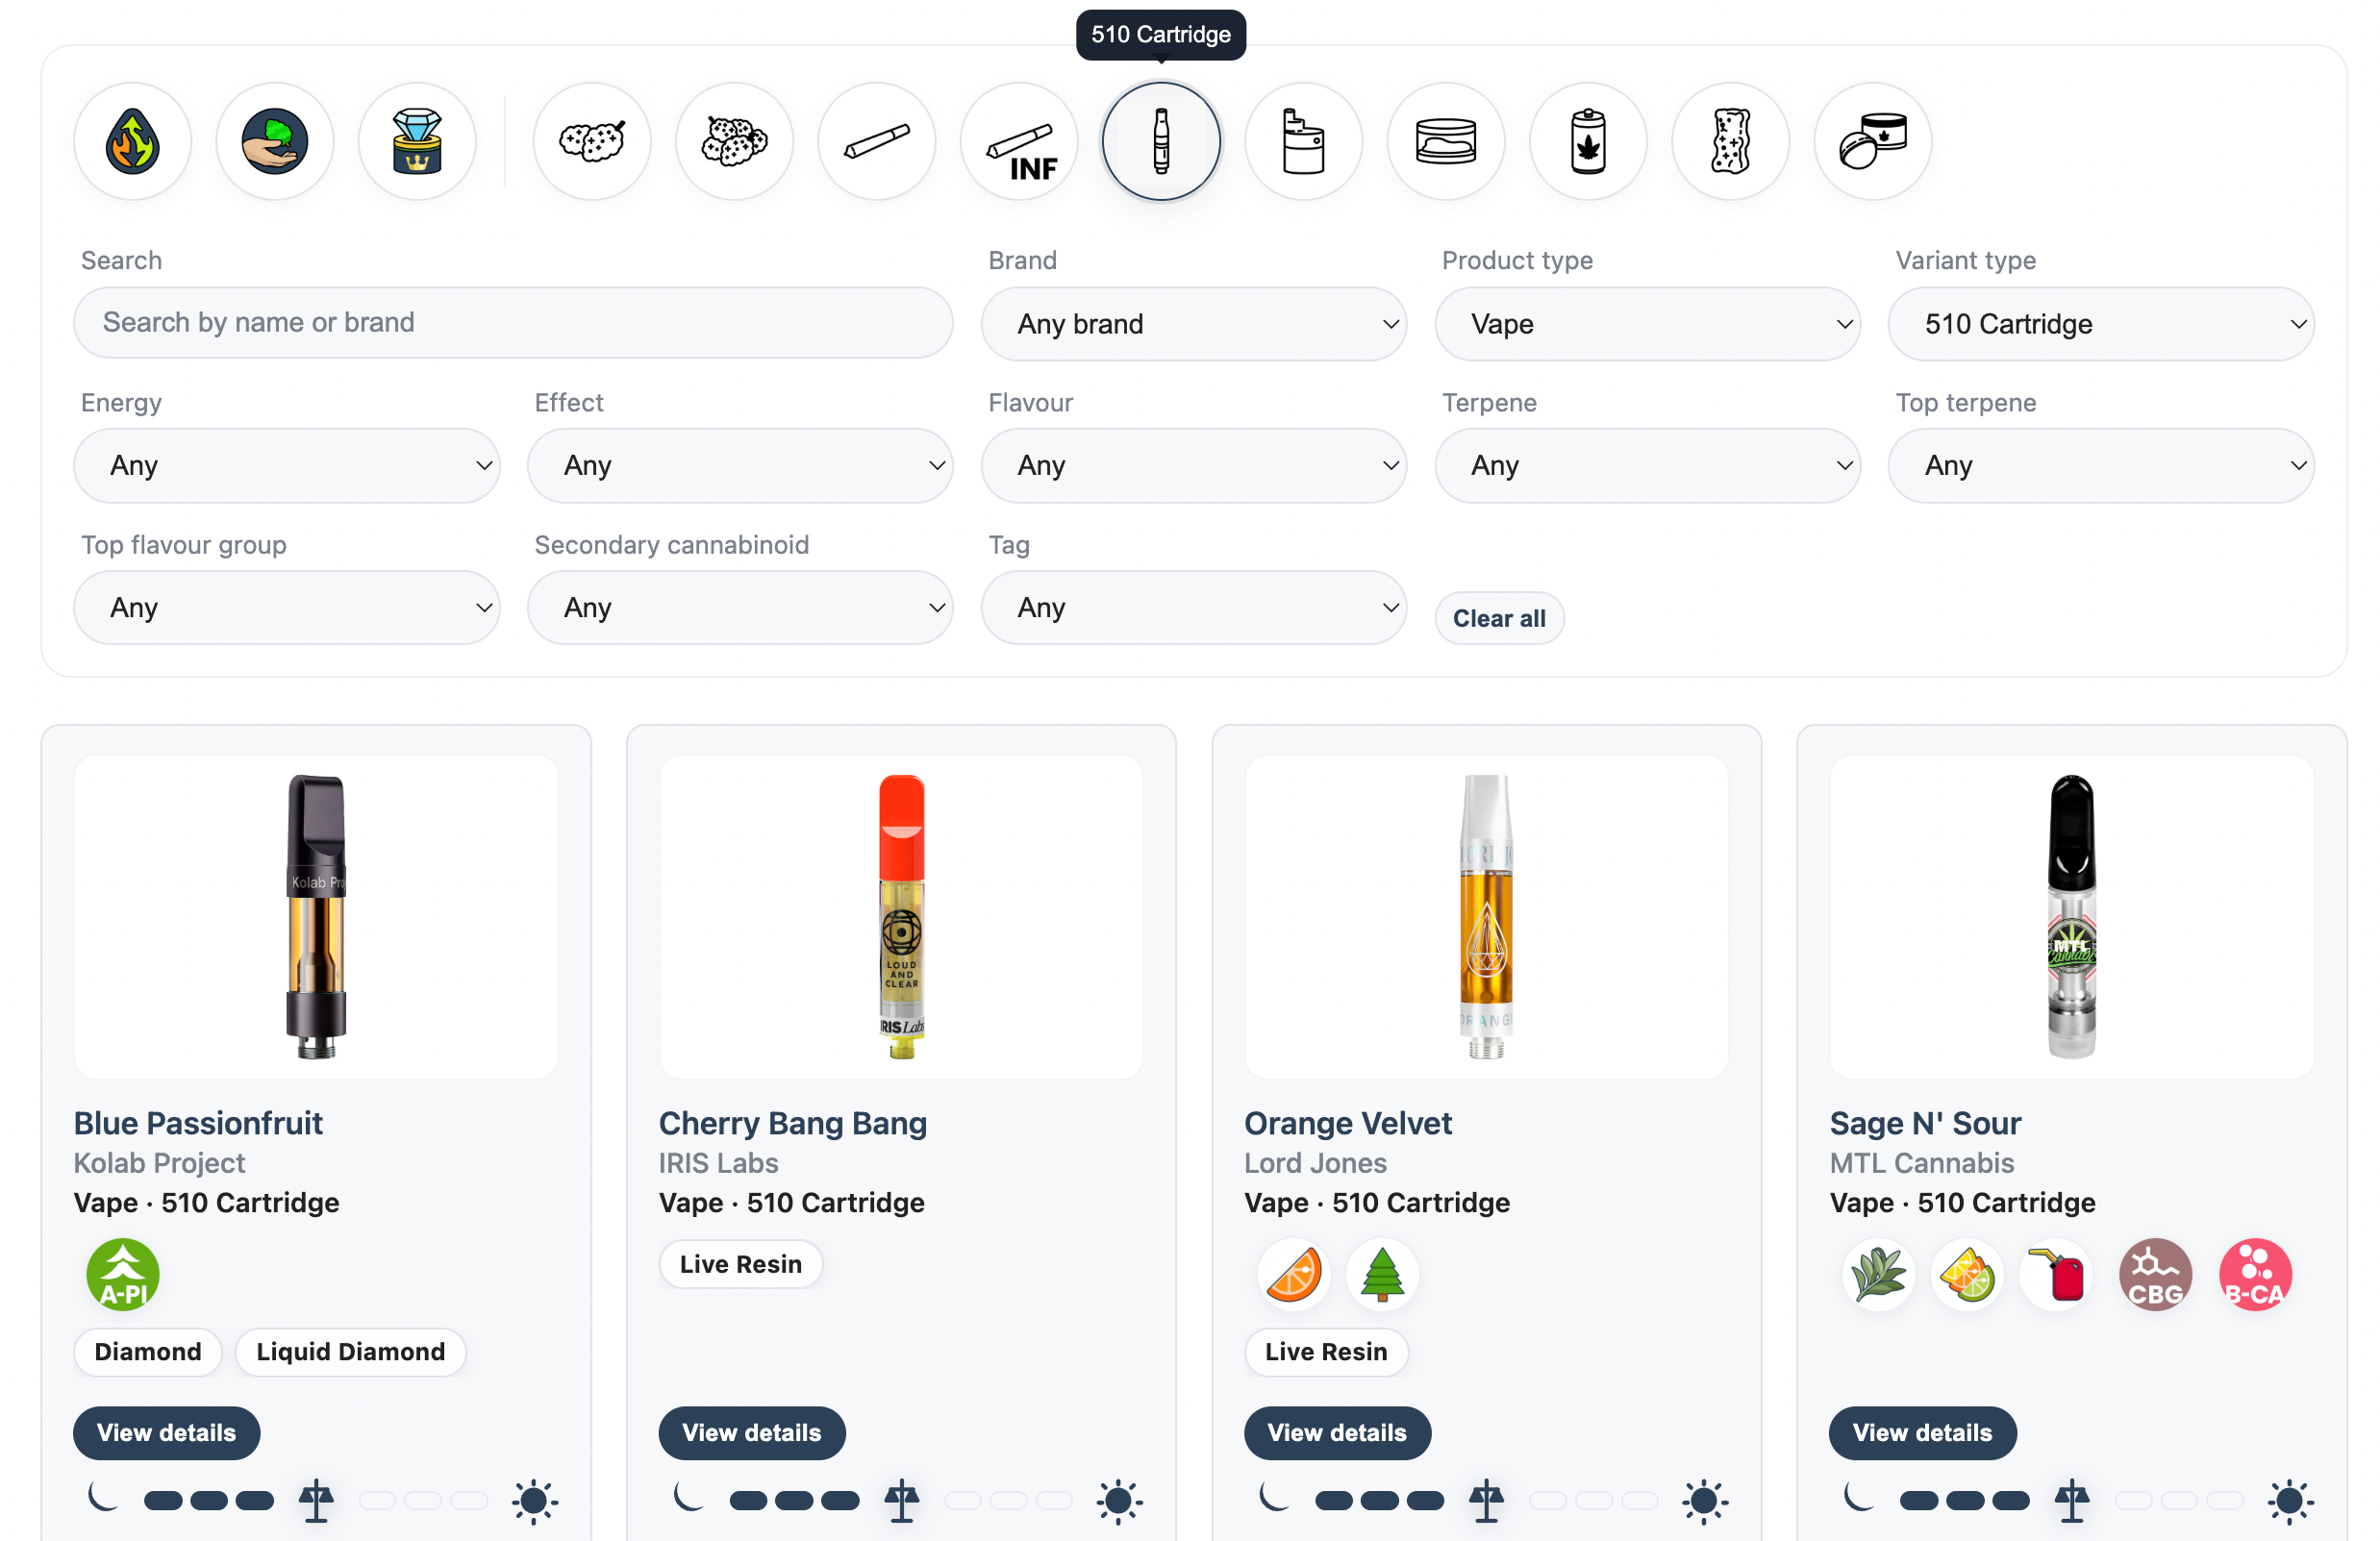The height and width of the screenshot is (1541, 2380).
Task: Select the disposable vape pen icon
Action: [x=1303, y=141]
